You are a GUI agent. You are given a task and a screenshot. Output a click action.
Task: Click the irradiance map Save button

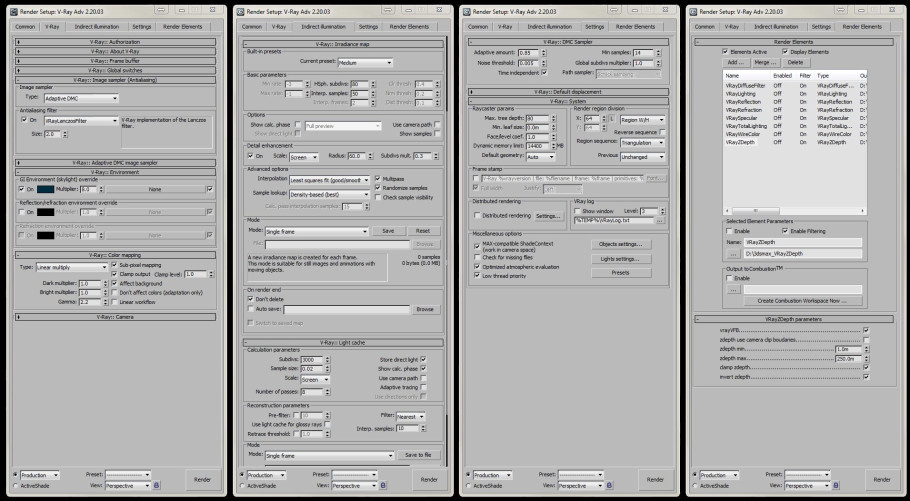pyautogui.click(x=388, y=231)
